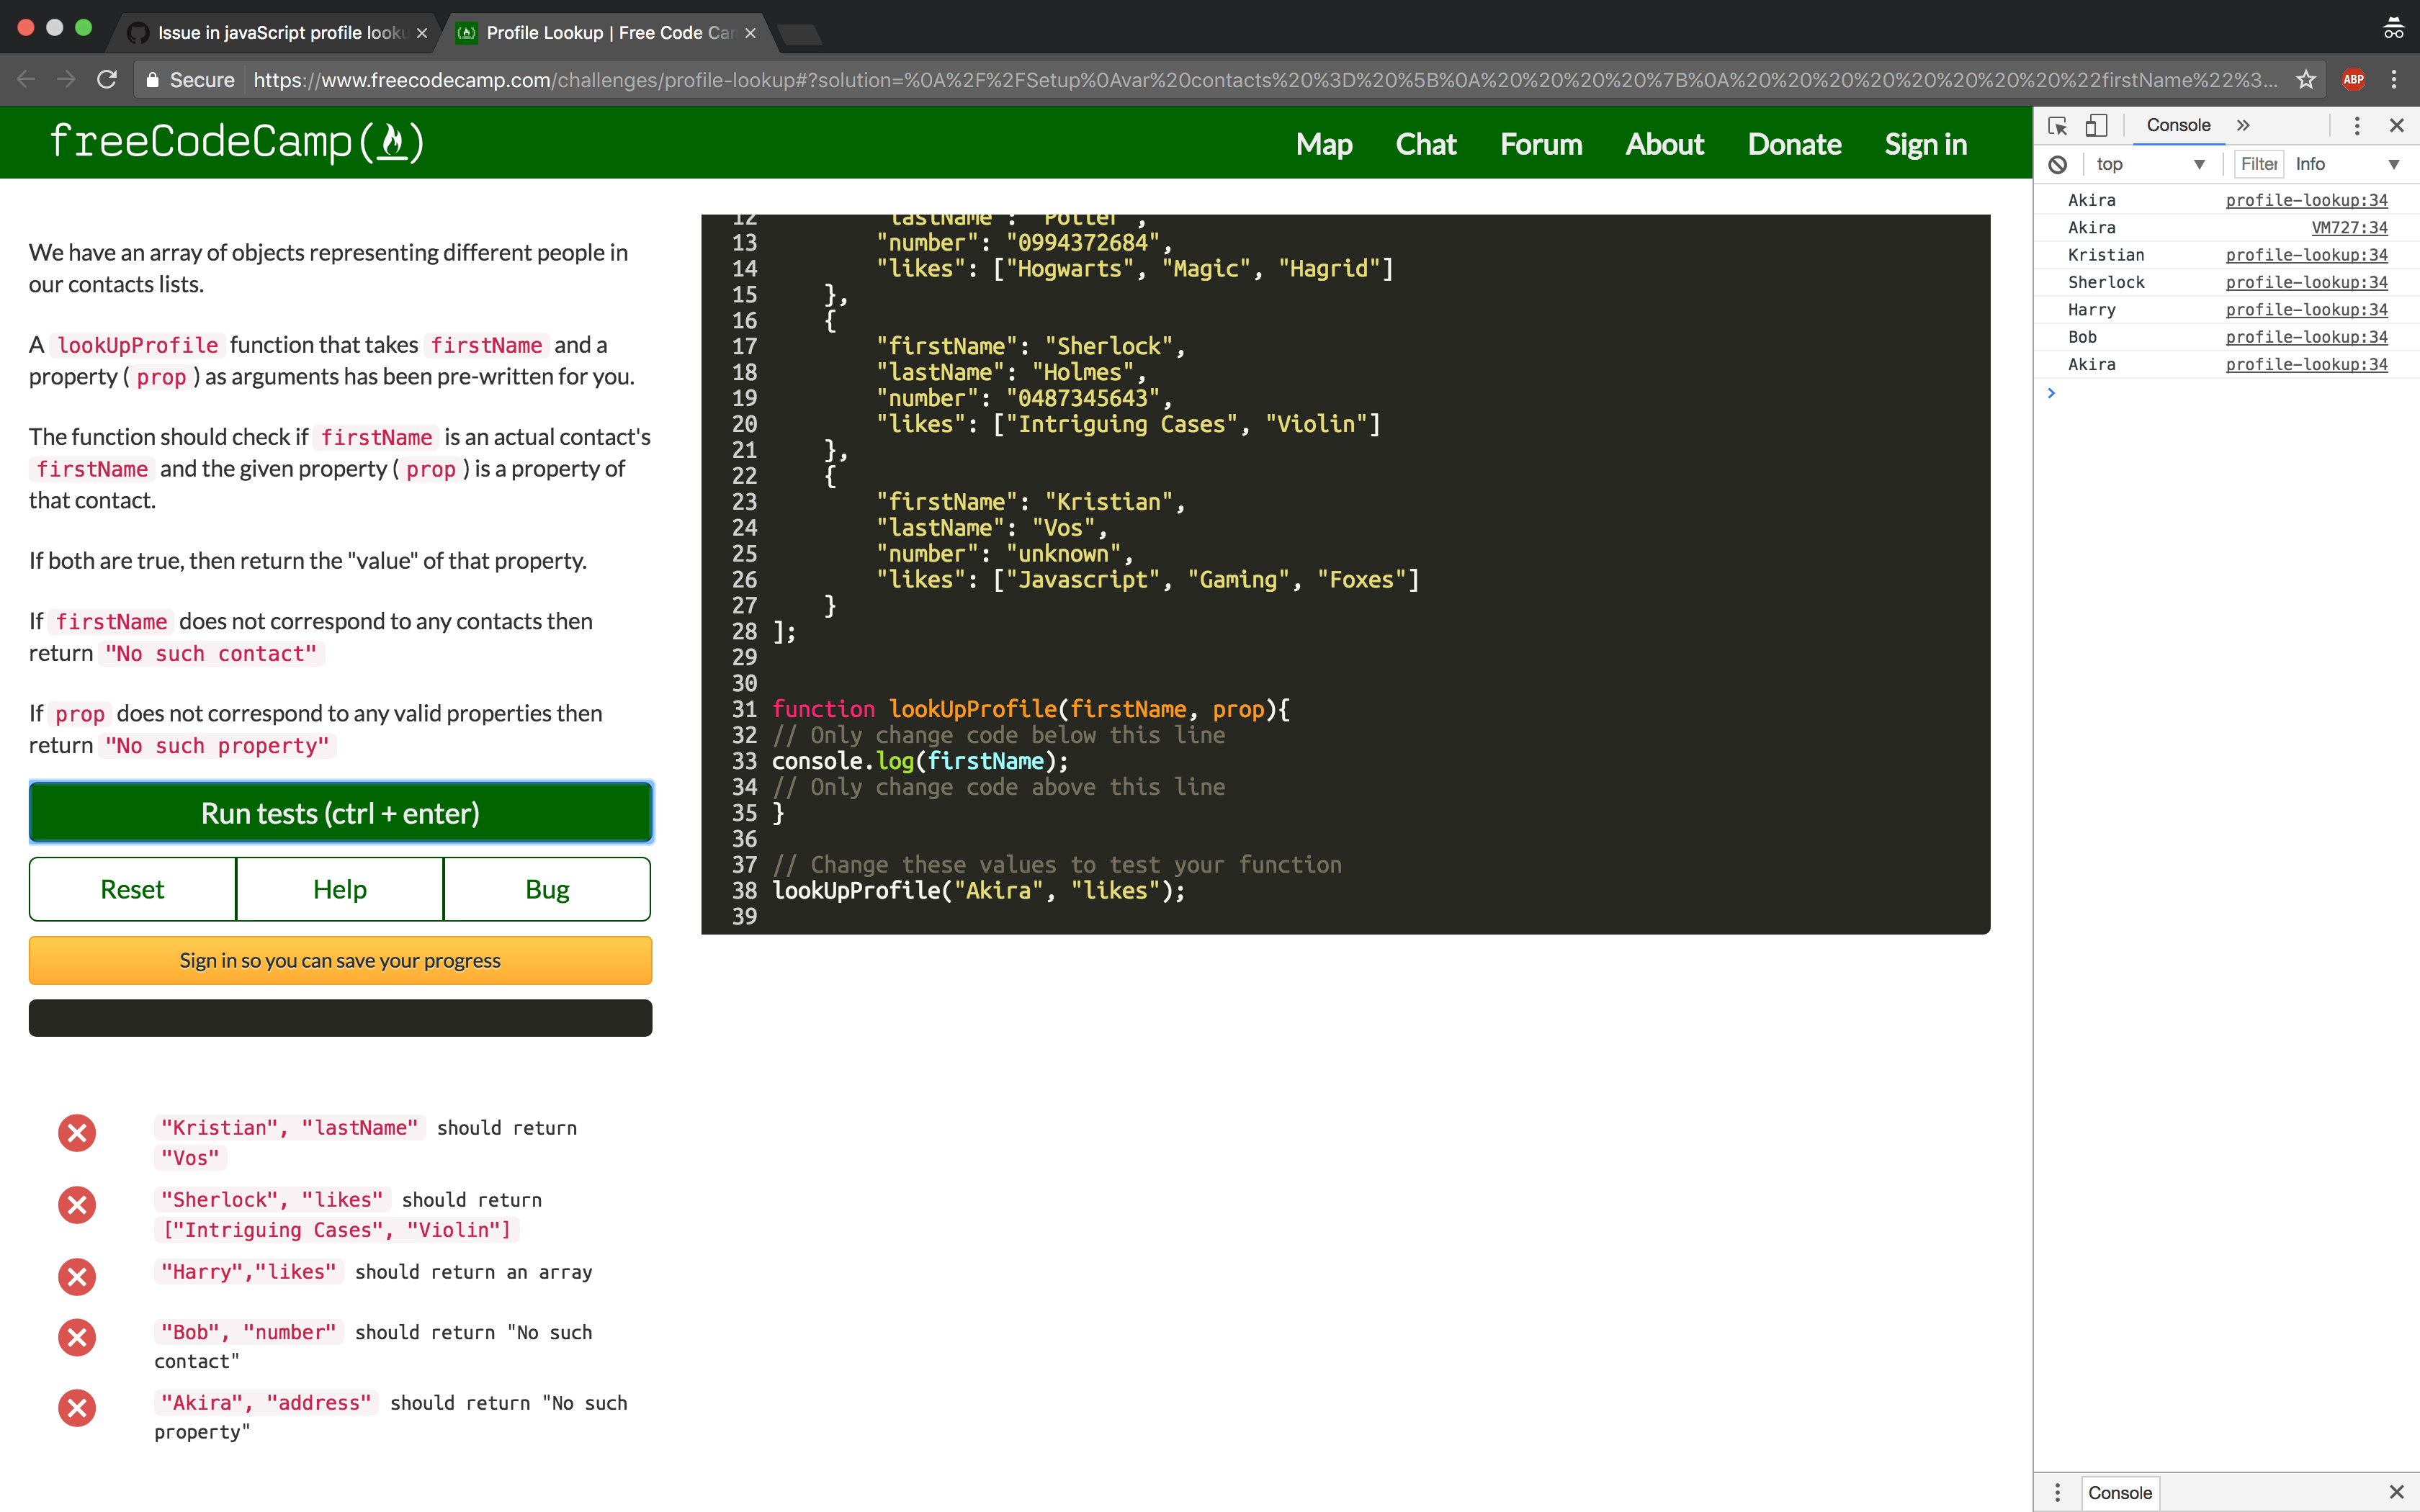Click inside the Filter input field

(x=2259, y=163)
